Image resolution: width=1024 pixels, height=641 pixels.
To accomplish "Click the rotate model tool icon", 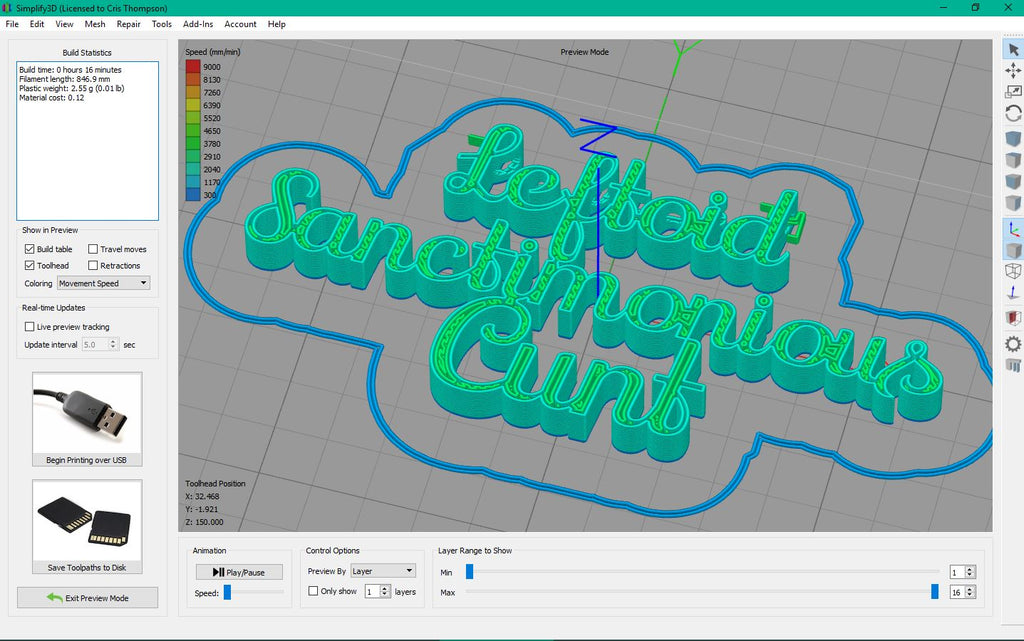I will [1012, 114].
